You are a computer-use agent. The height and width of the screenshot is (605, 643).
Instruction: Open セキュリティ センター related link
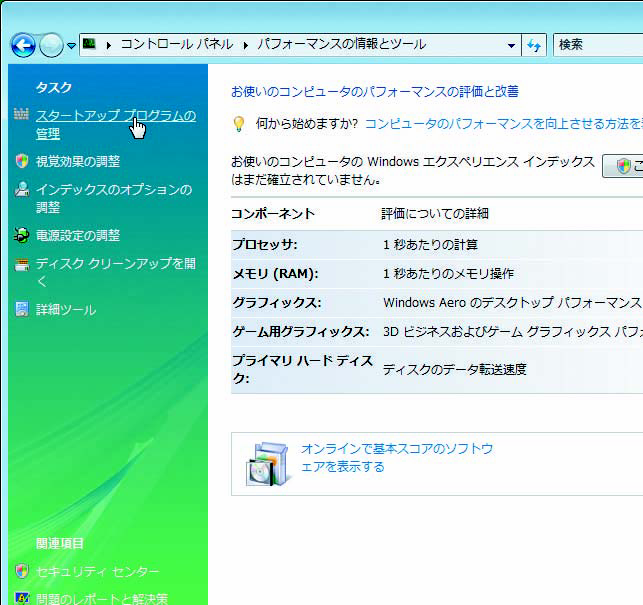tap(98, 571)
